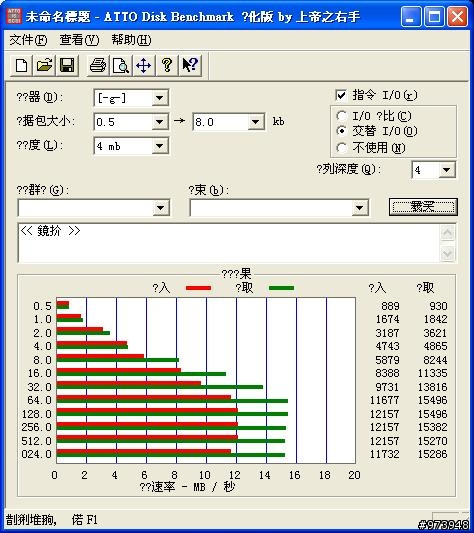
Task: Click write value 1674
Action: [x=387, y=319]
